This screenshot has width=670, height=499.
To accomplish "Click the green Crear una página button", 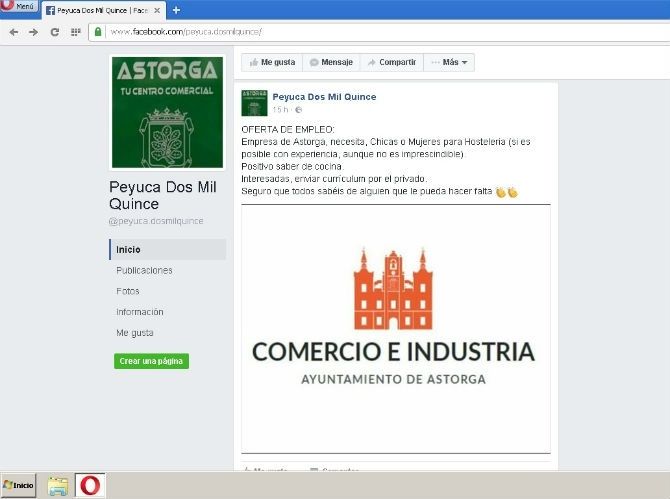I will [151, 361].
